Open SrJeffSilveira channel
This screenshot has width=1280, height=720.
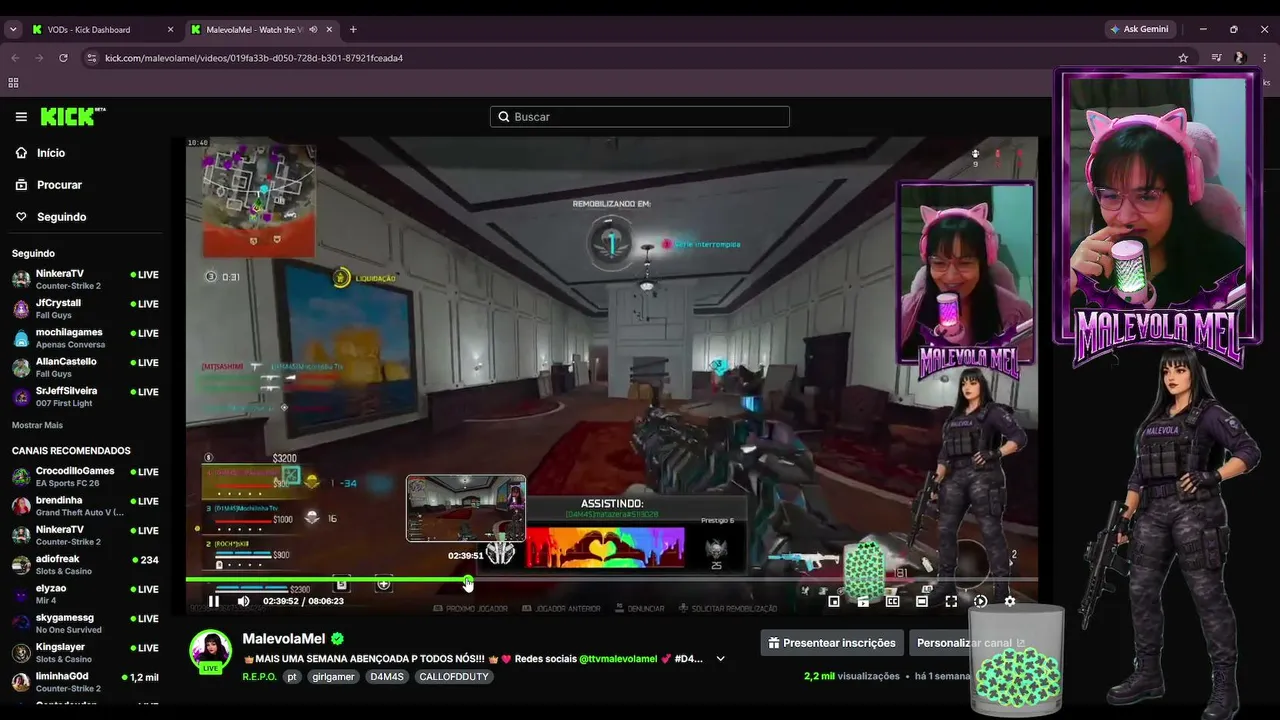tap(85, 396)
